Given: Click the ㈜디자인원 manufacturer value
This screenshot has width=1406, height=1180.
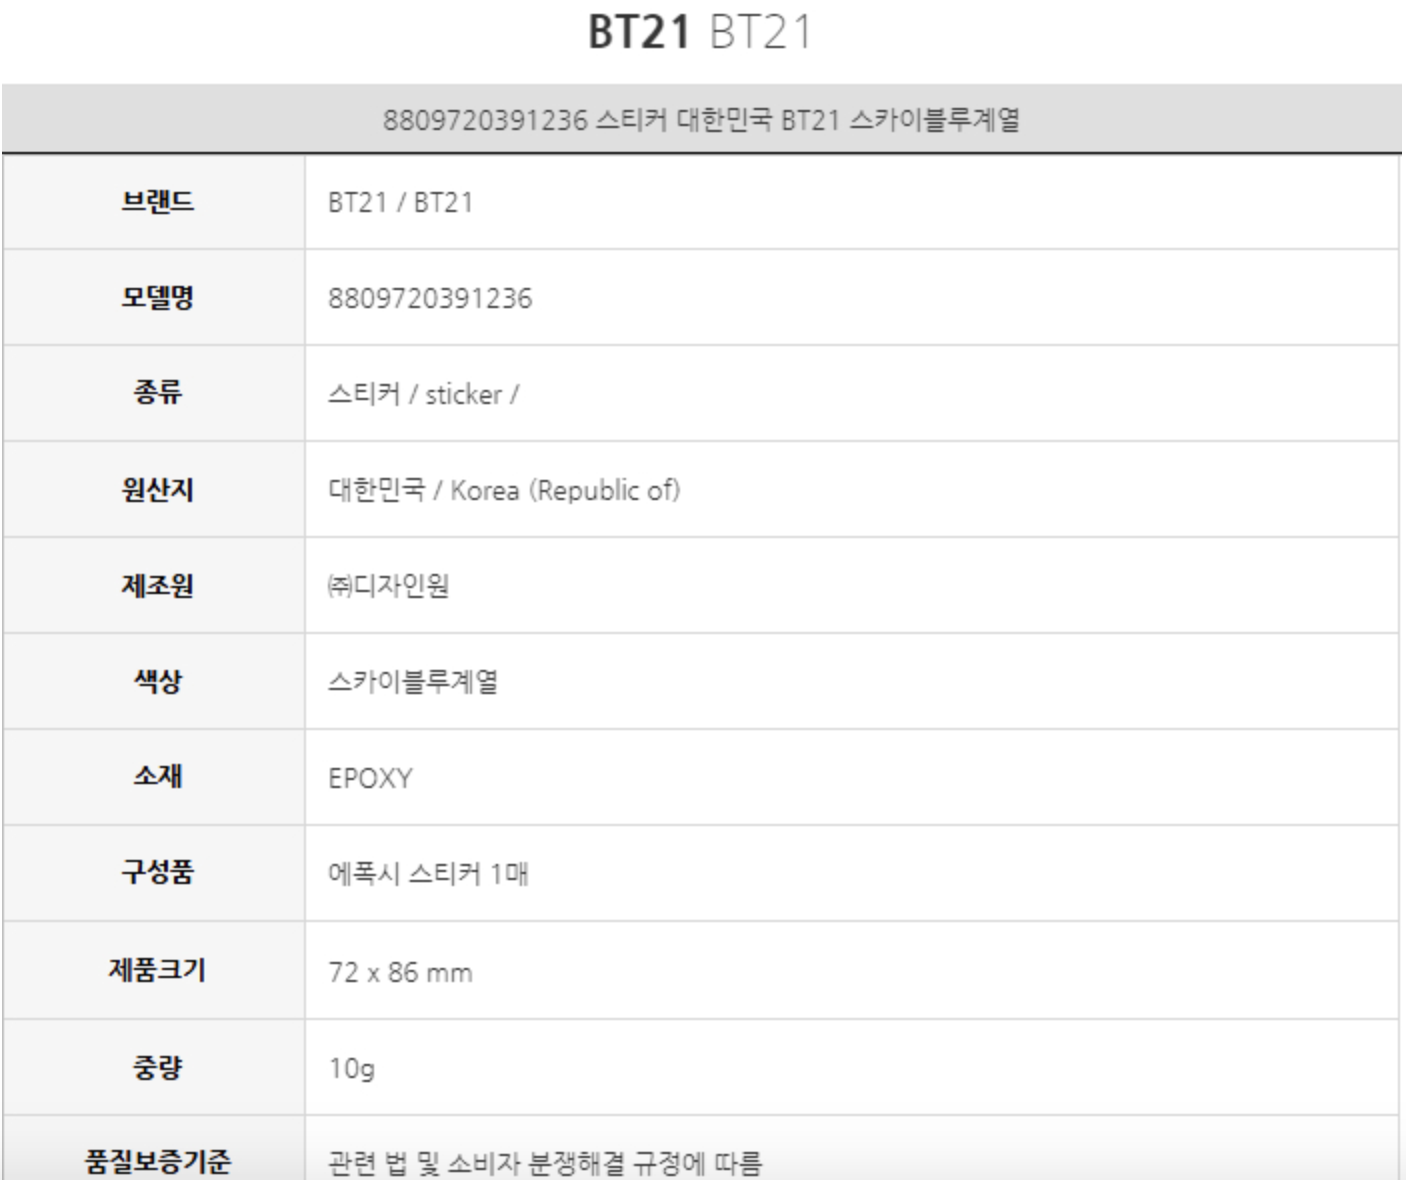Looking at the screenshot, I should point(388,585).
